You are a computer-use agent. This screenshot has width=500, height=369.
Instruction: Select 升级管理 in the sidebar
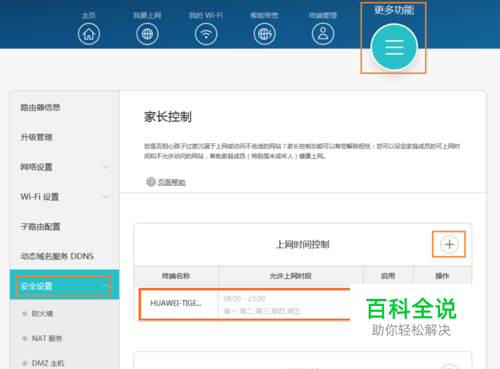(36, 137)
